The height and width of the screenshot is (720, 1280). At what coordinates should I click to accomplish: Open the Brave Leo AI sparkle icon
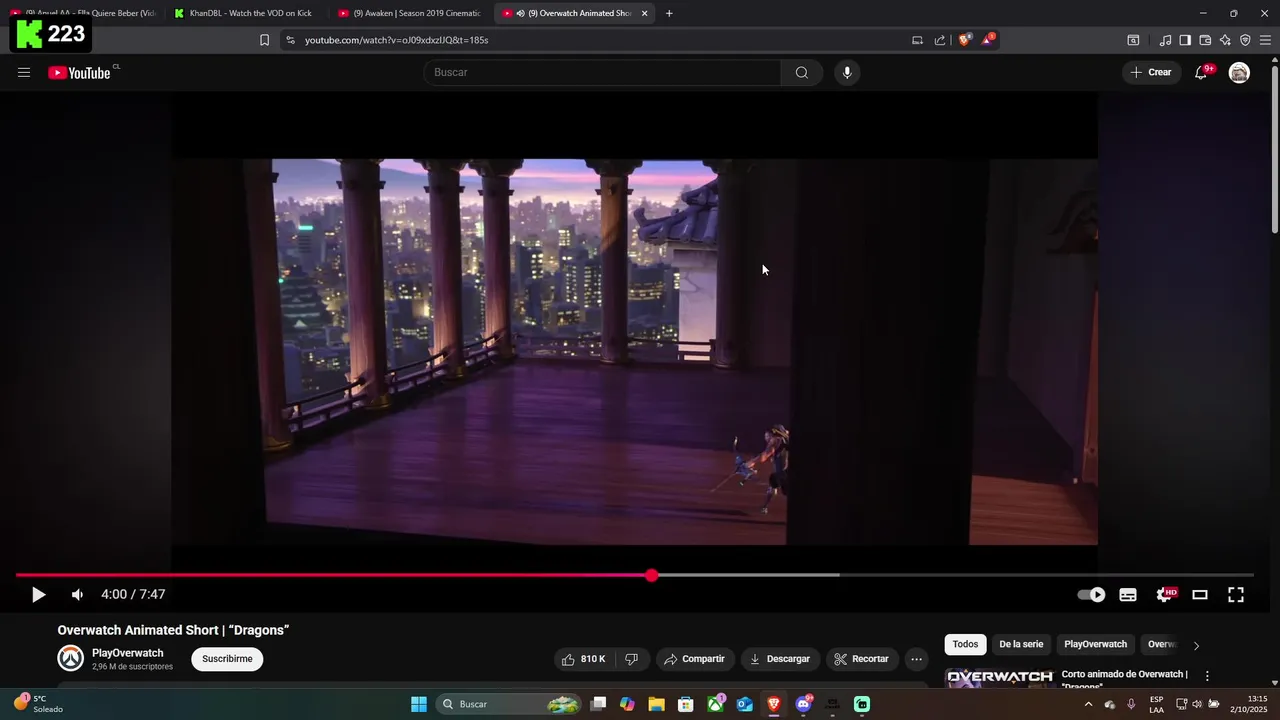tap(1225, 40)
